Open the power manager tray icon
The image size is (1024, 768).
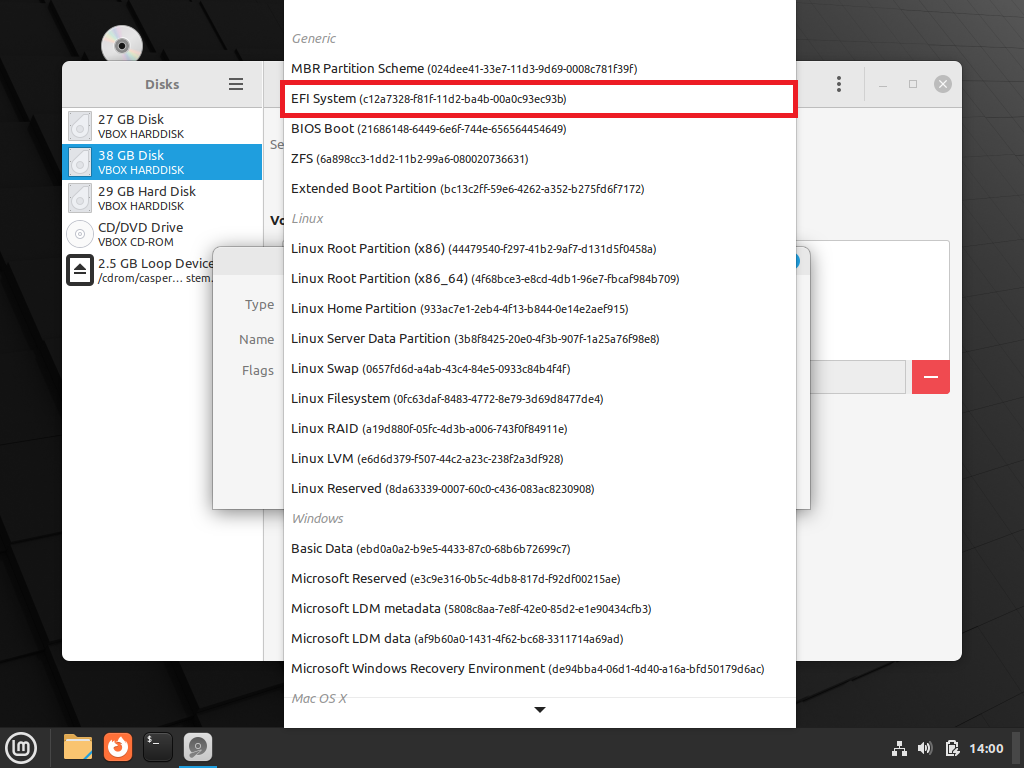[x=952, y=748]
